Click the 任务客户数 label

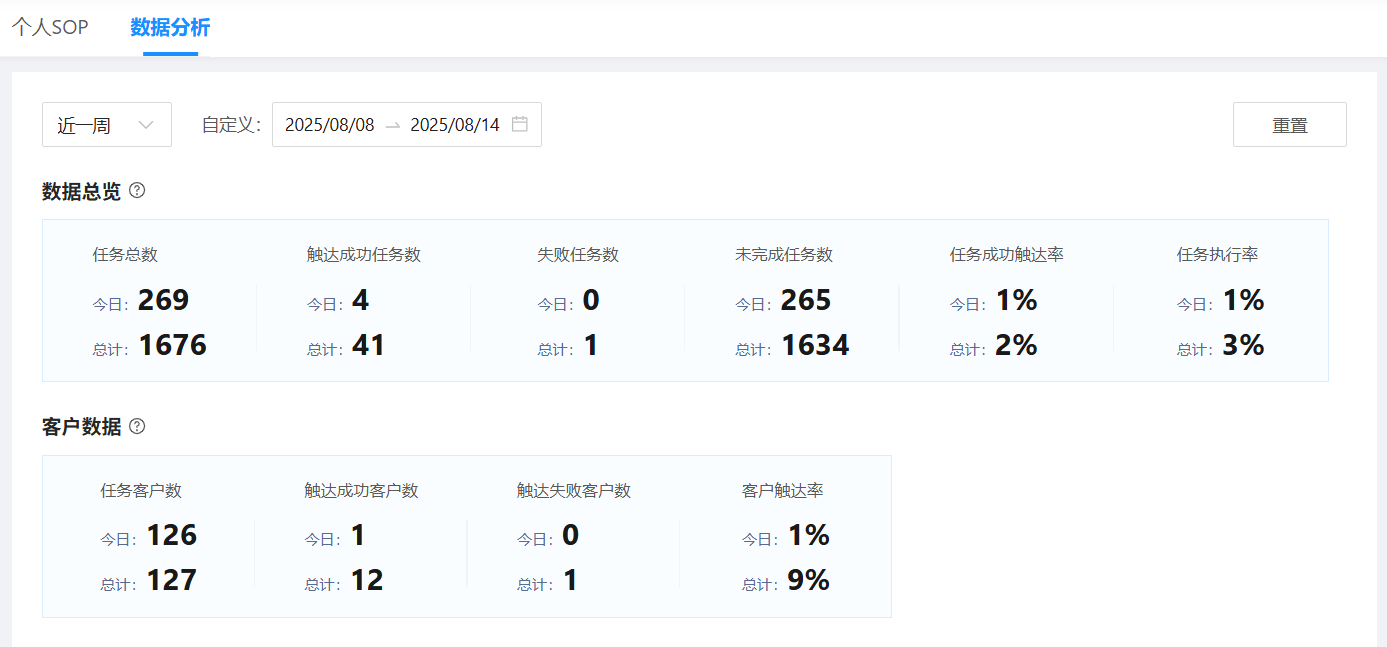(141, 491)
